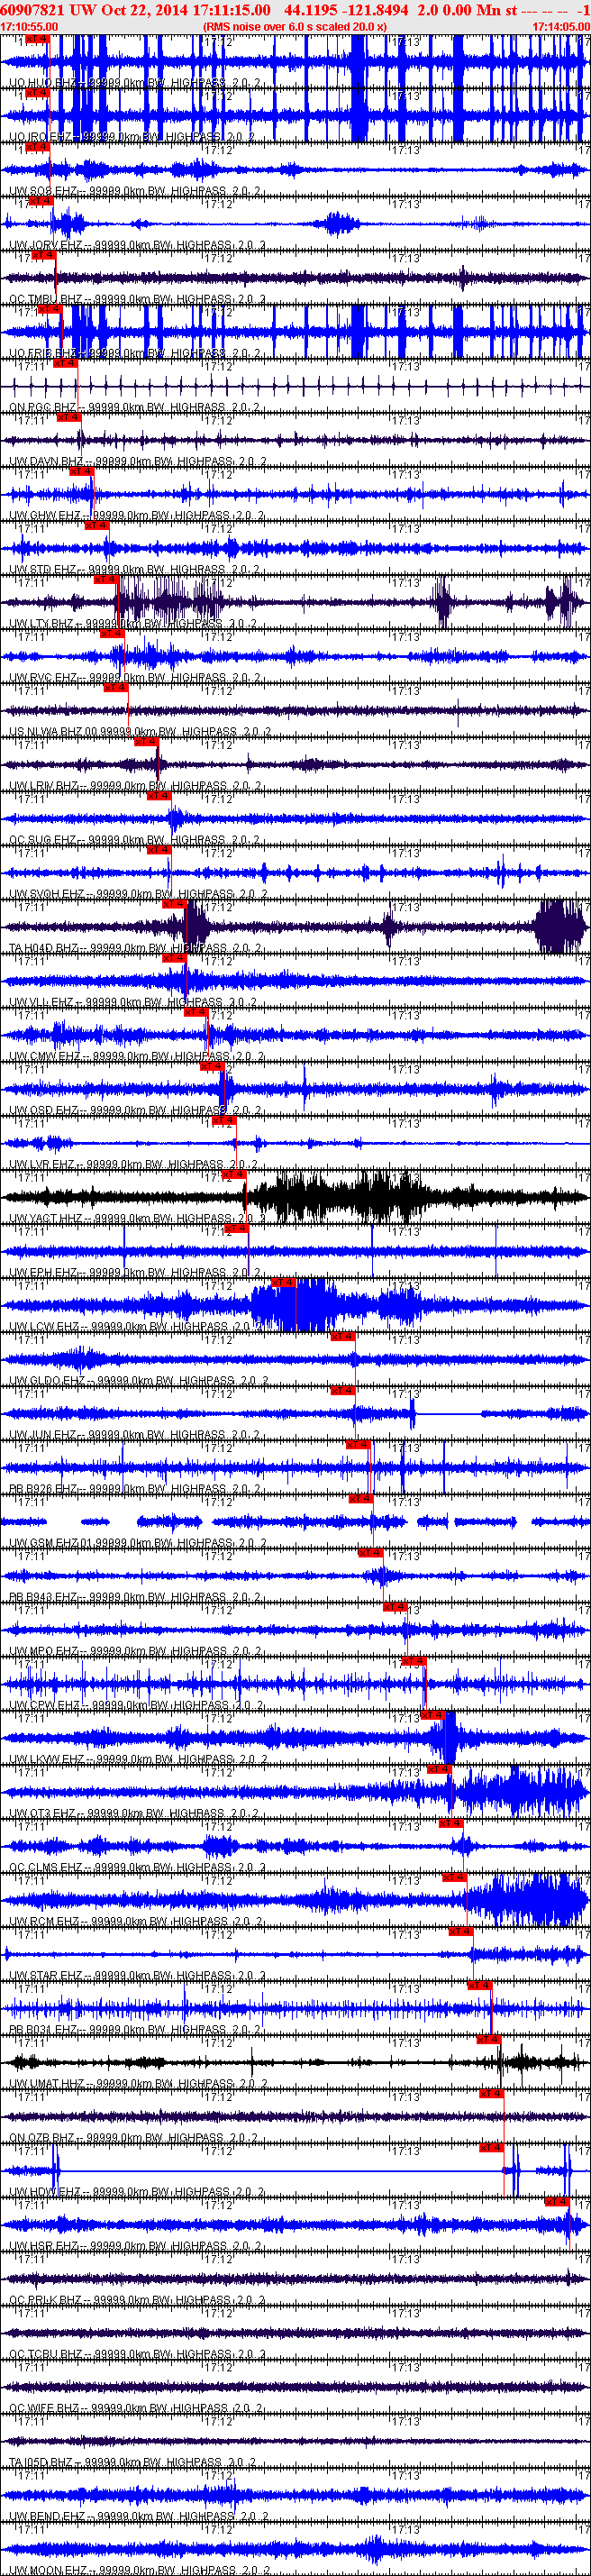The height and width of the screenshot is (2576, 591).
Task: Select the TCBU BHZ station label
Action: point(137,2354)
